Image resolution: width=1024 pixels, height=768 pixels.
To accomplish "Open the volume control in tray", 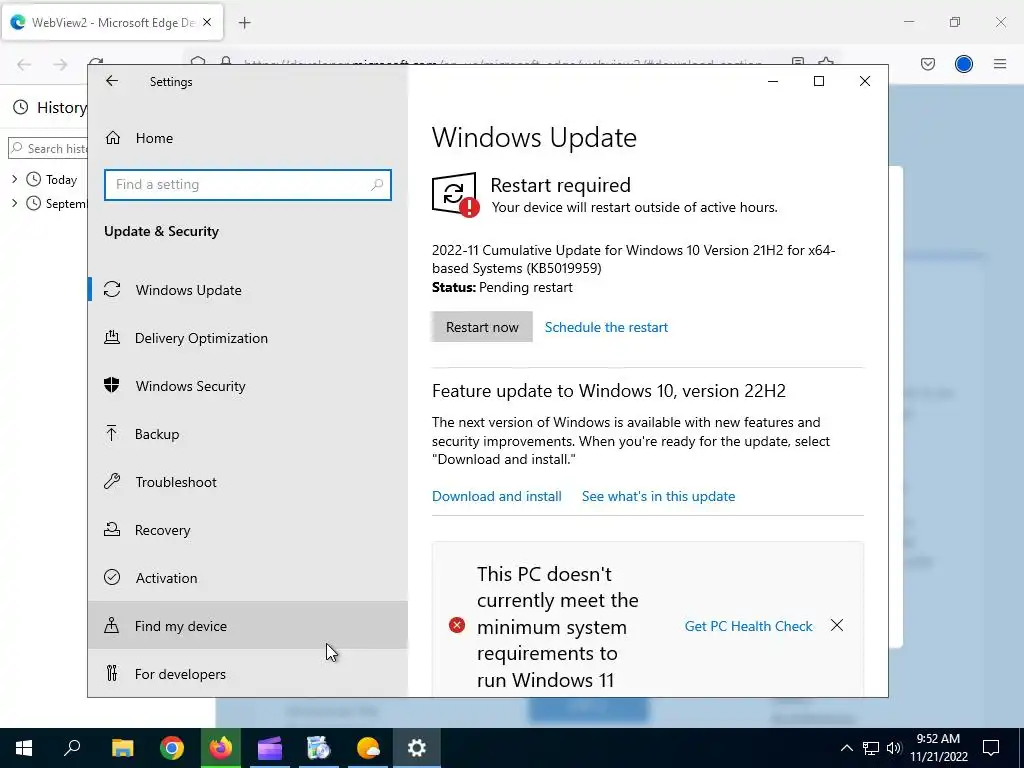I will pos(894,748).
